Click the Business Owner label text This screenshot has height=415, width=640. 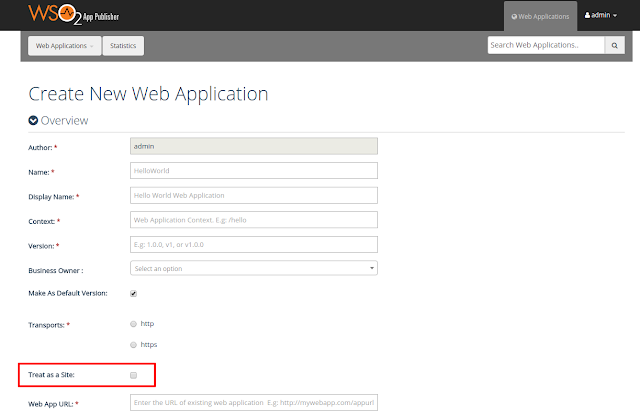[56, 271]
